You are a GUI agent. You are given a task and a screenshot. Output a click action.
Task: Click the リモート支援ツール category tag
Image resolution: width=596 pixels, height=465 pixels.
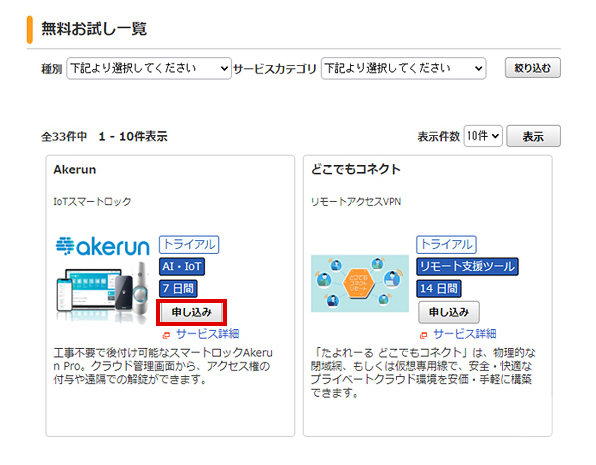[x=467, y=267]
